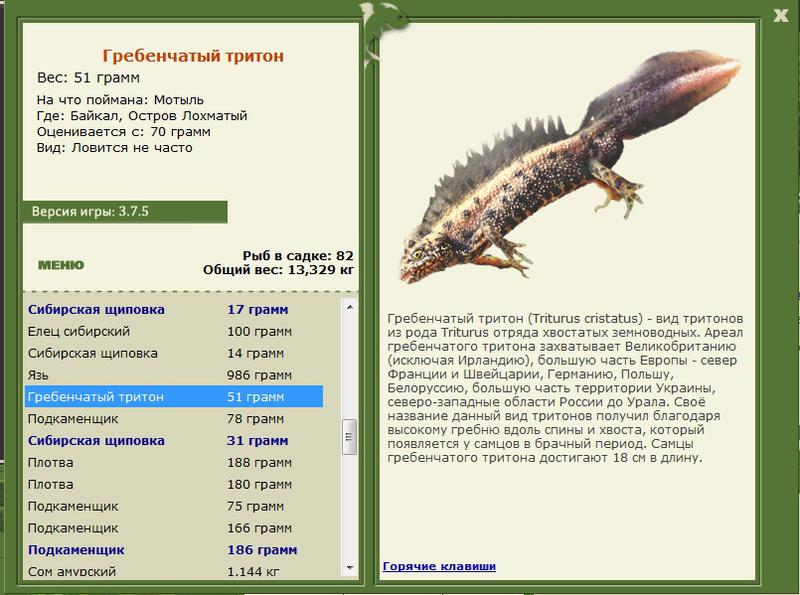
Task: Select the Плотва 188 грамм row
Action: click(x=174, y=462)
